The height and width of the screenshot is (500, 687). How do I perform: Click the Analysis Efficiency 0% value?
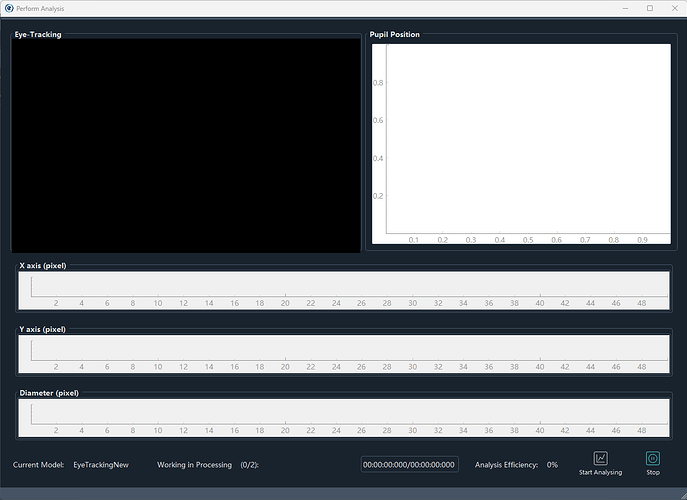coord(552,465)
